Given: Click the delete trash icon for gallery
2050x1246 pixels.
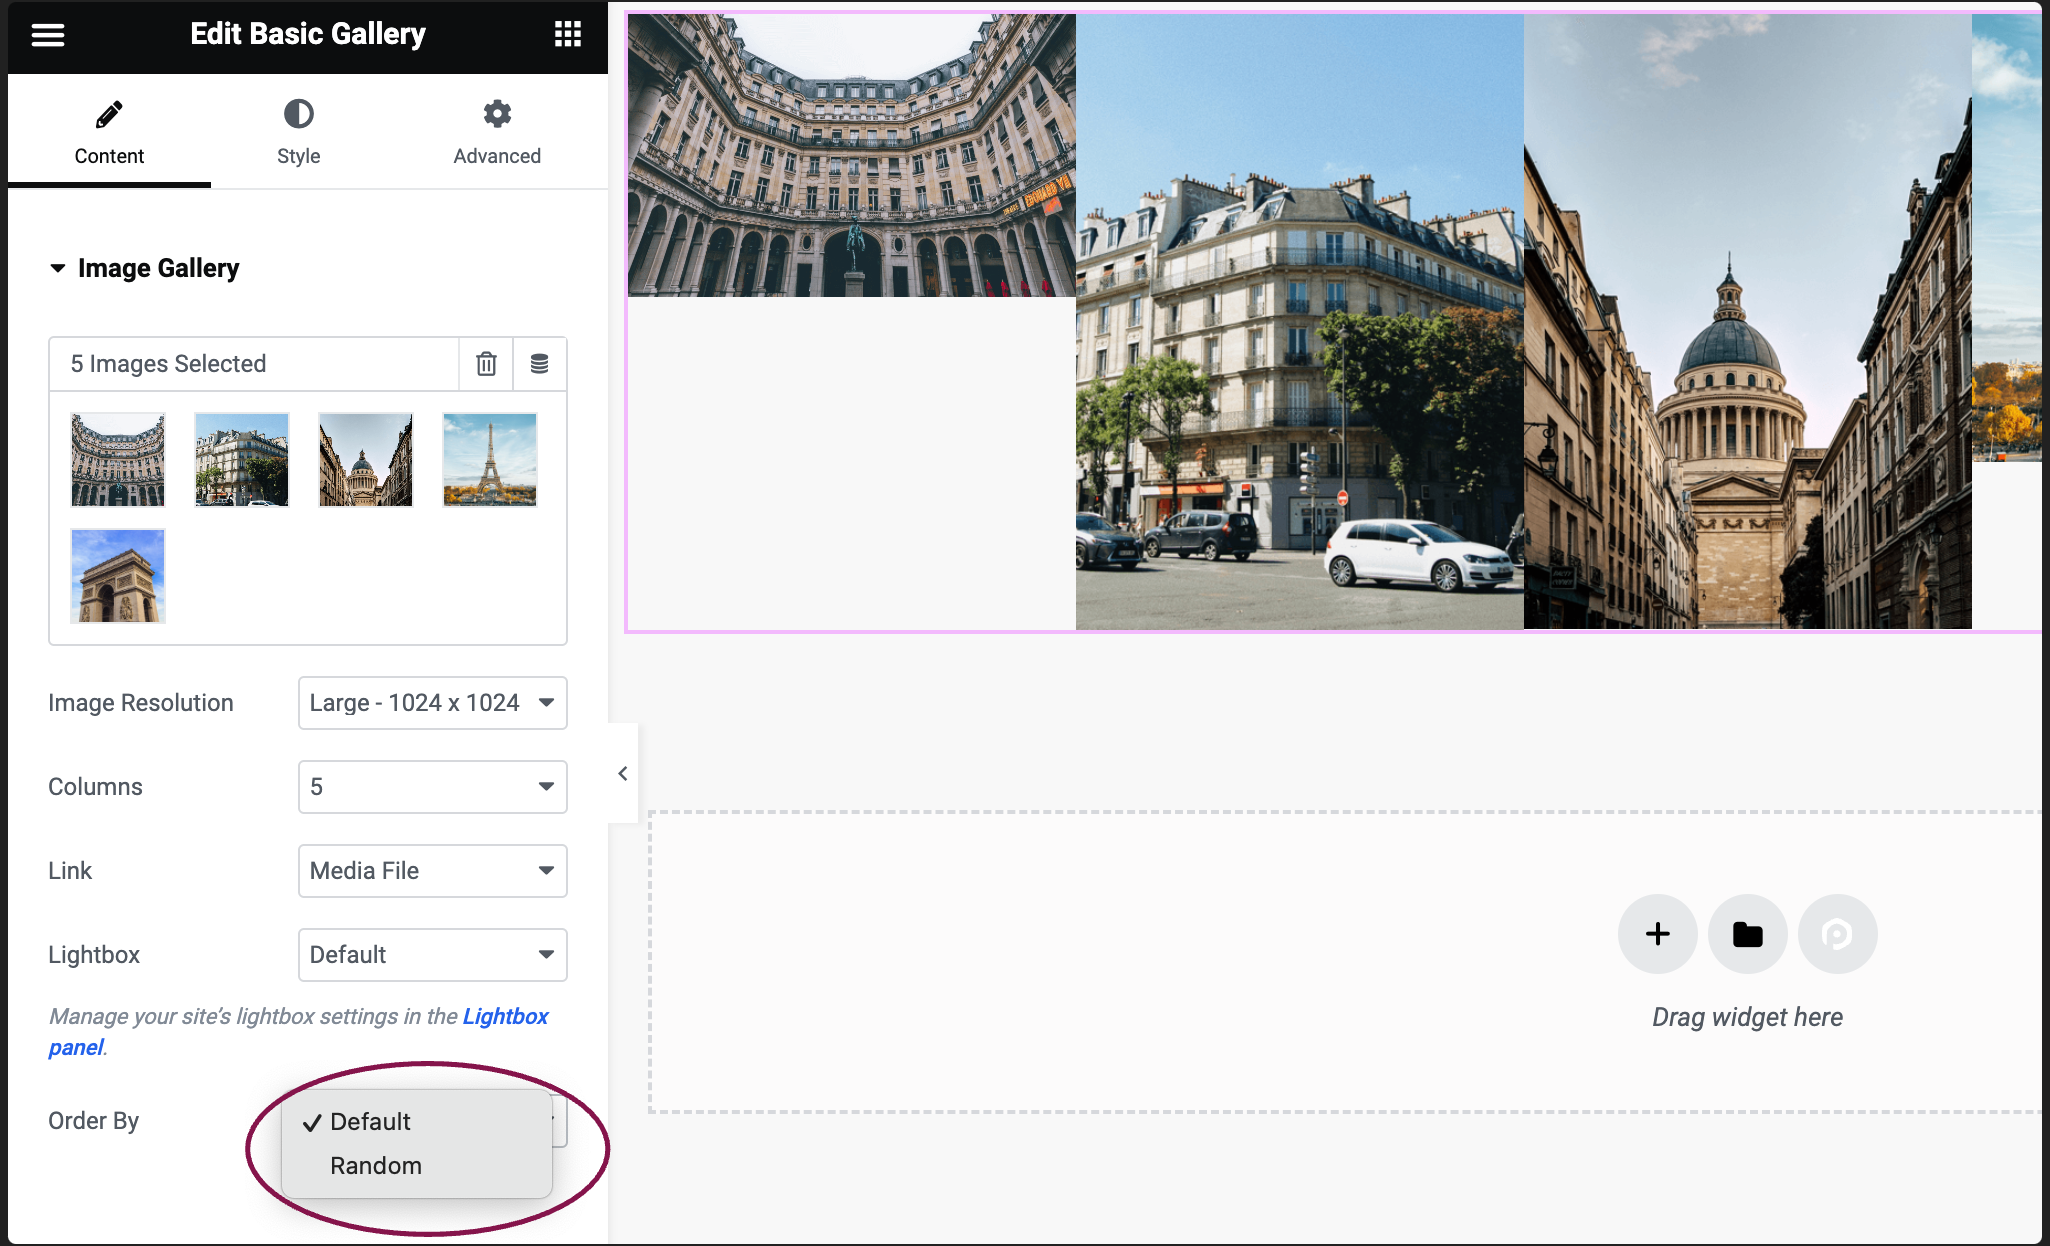Looking at the screenshot, I should [x=485, y=363].
